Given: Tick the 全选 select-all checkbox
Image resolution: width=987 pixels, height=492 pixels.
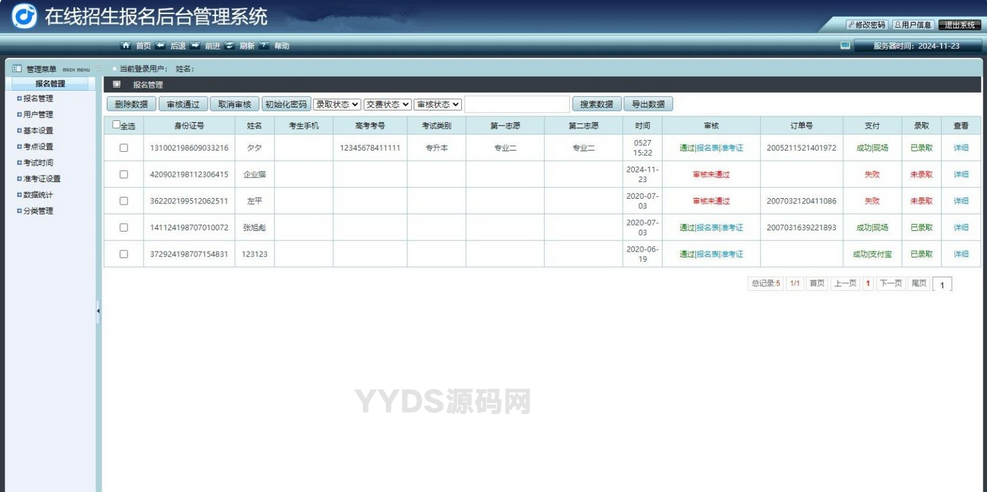Looking at the screenshot, I should (116, 126).
